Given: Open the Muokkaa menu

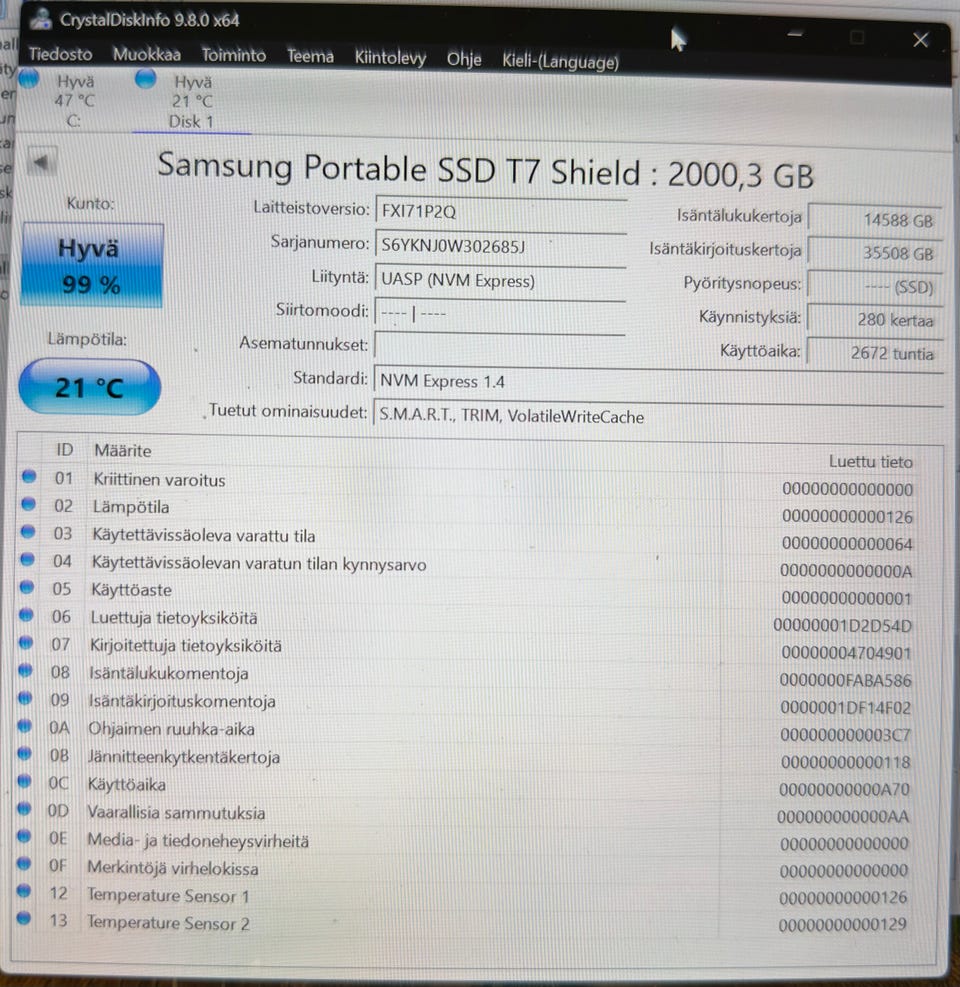Looking at the screenshot, I should (x=147, y=55).
